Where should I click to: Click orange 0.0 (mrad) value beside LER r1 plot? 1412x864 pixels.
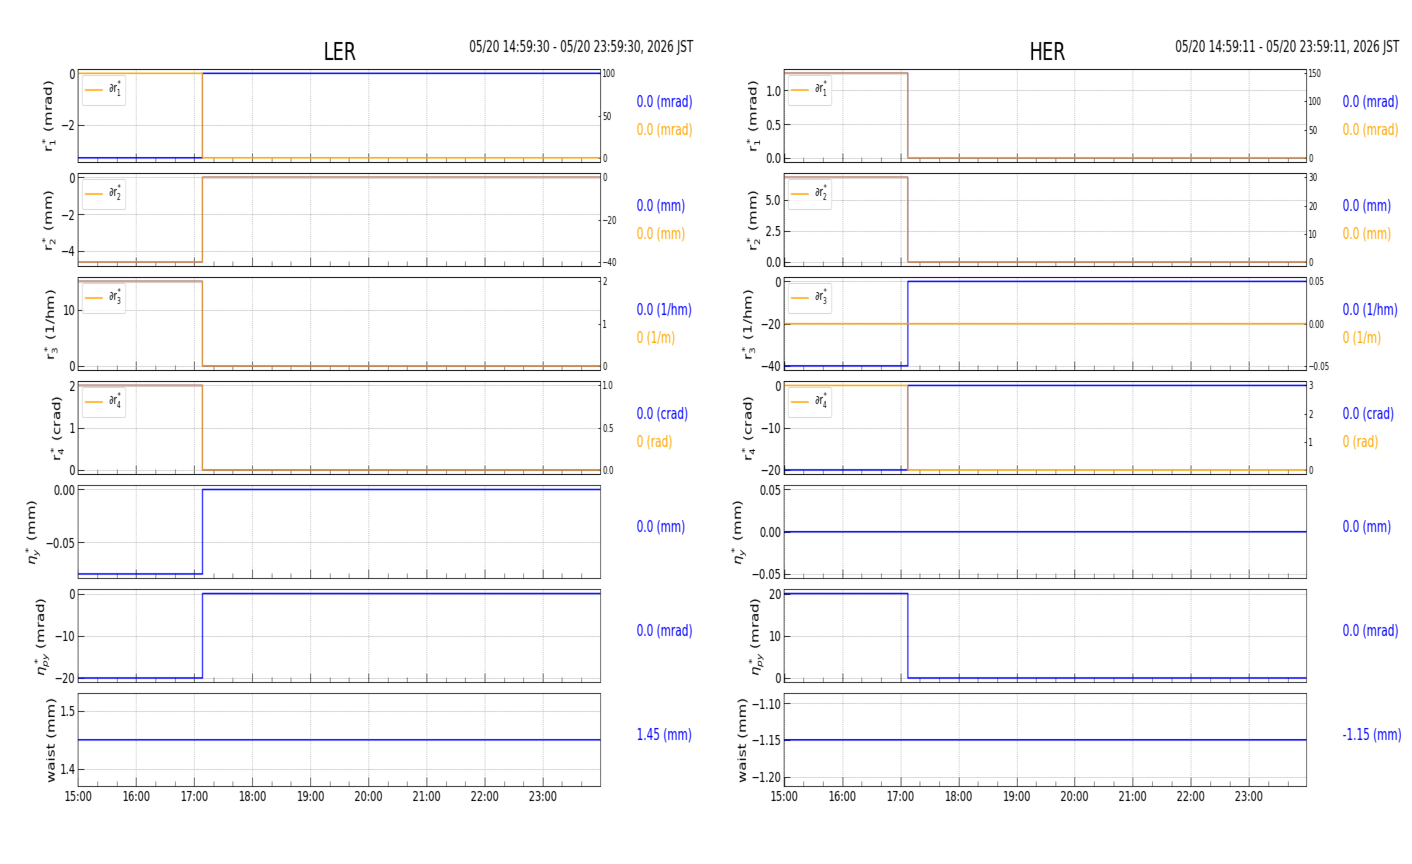pos(664,130)
